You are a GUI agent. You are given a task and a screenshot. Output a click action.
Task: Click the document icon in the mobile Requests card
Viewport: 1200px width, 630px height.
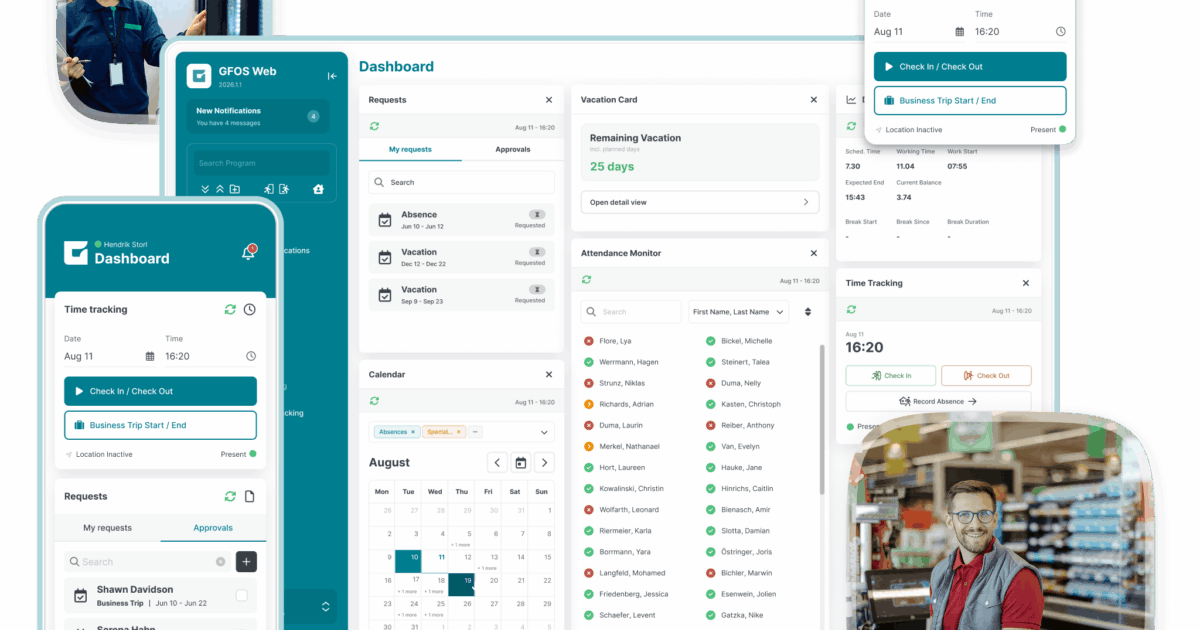click(250, 496)
